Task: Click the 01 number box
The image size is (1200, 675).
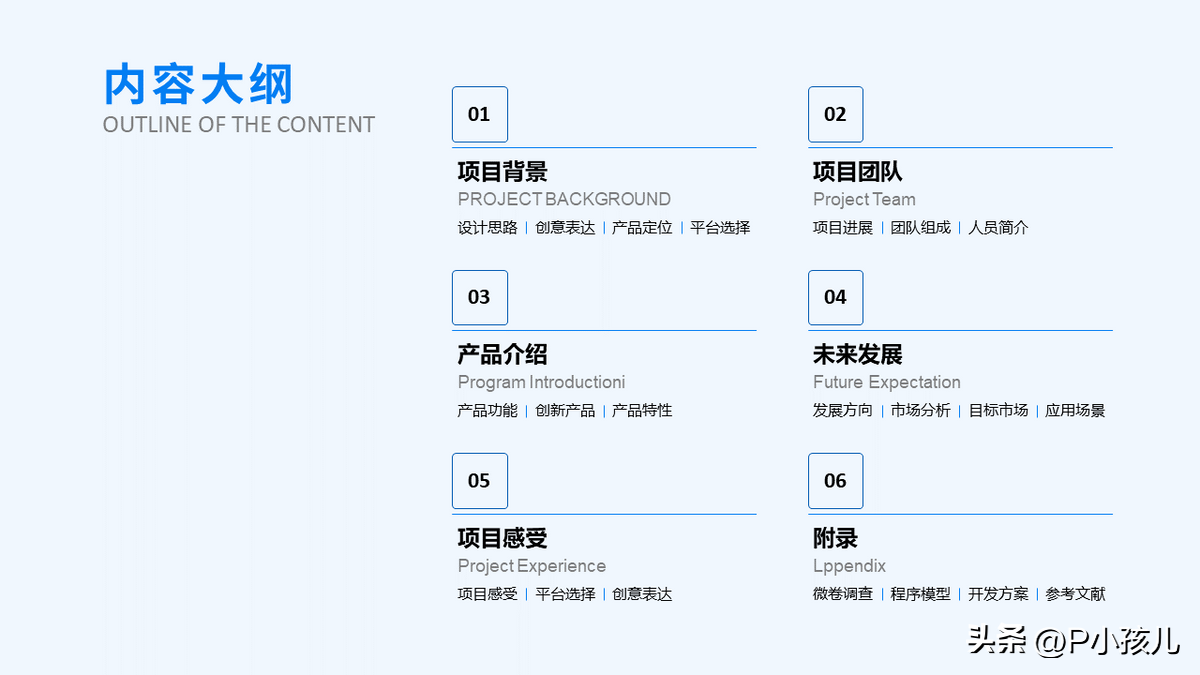Action: tap(480, 114)
